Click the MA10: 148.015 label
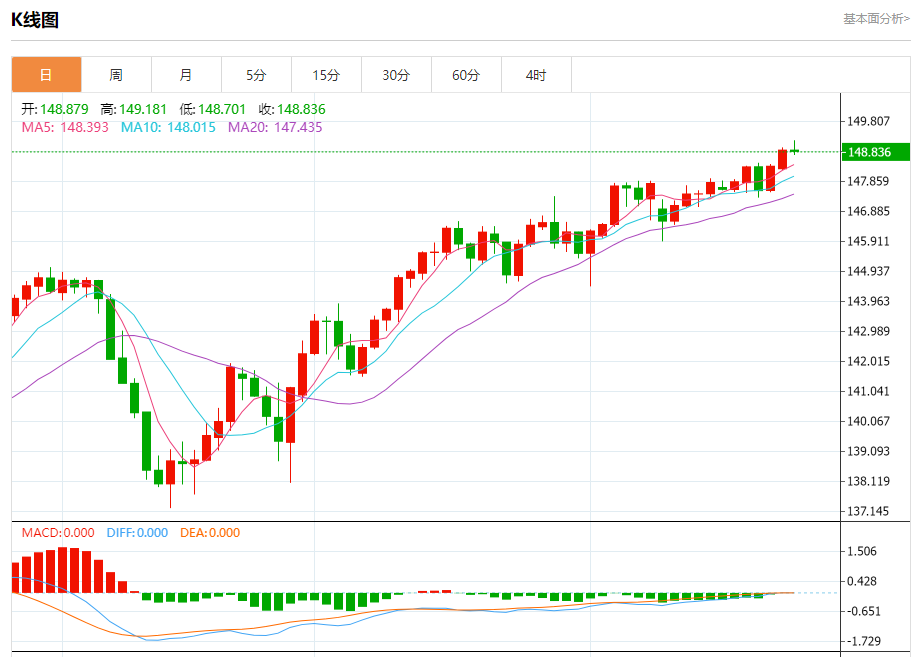This screenshot has width=920, height=657. pos(168,127)
